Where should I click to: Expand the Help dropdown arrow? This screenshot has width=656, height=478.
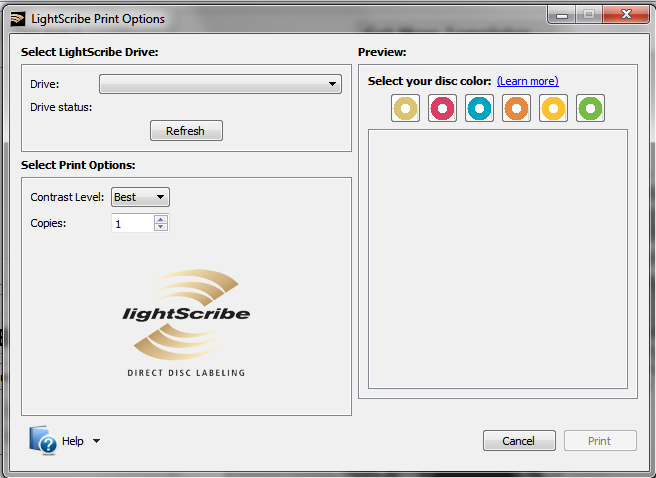coord(96,441)
